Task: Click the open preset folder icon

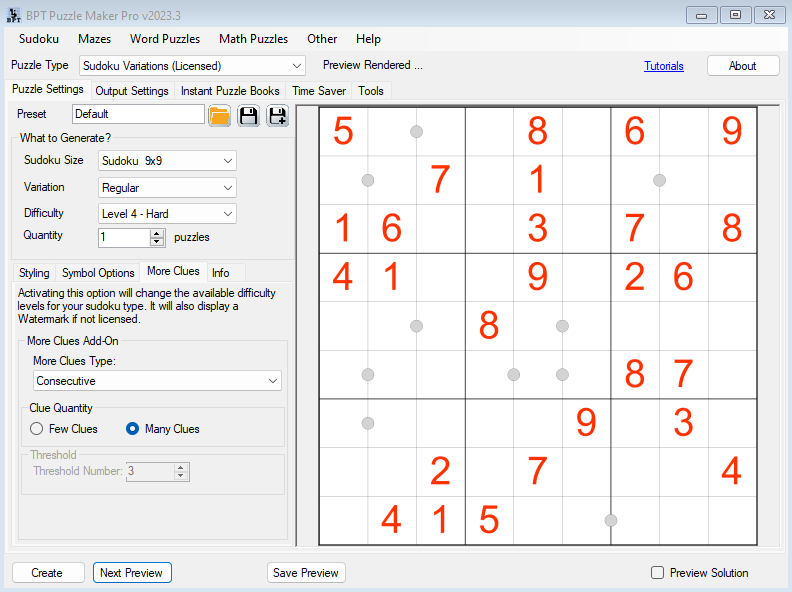Action: coord(220,115)
